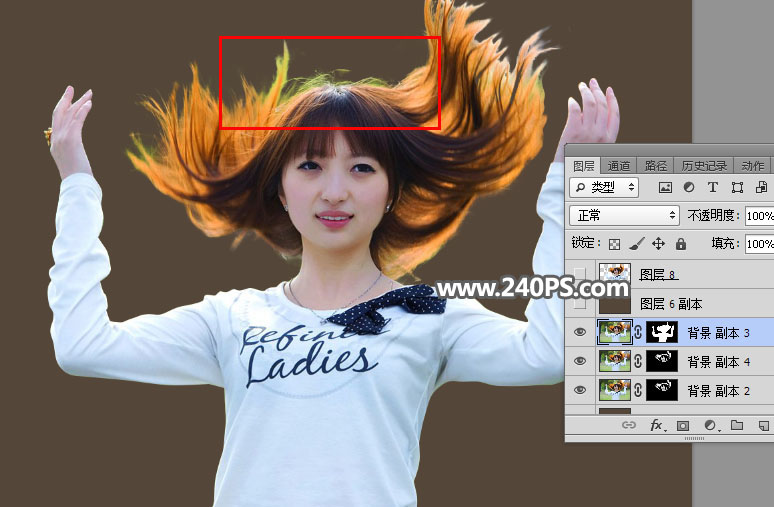Filter layers by shape layer icon
Image resolution: width=774 pixels, height=507 pixels.
tap(737, 188)
